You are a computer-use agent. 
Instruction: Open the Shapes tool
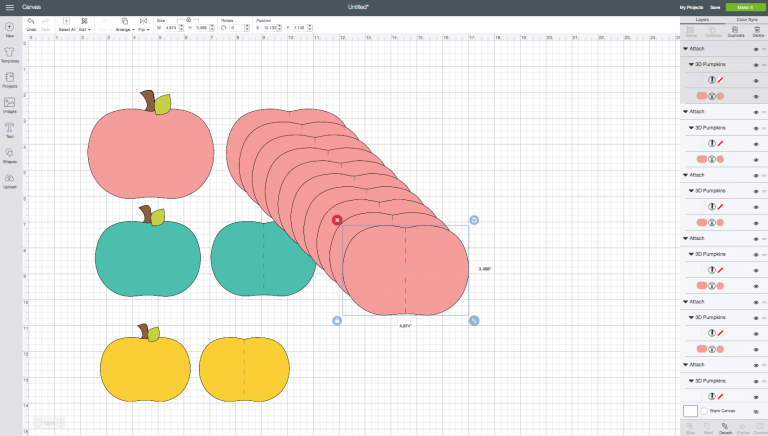point(9,155)
